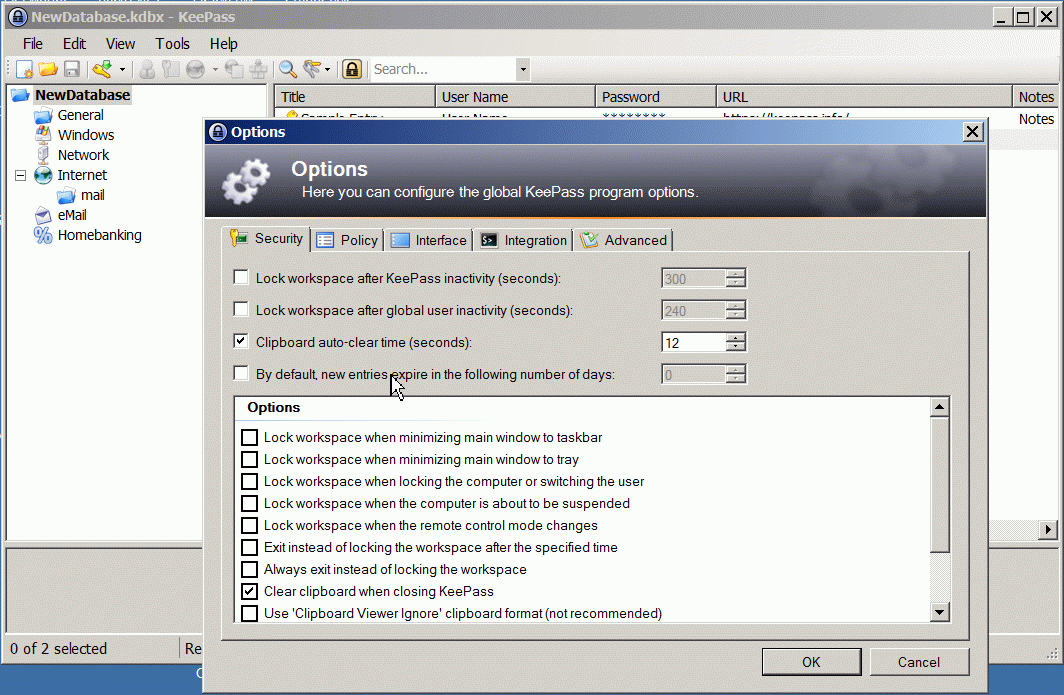Decrease clipboard auto-clear time with down arrow

point(736,347)
